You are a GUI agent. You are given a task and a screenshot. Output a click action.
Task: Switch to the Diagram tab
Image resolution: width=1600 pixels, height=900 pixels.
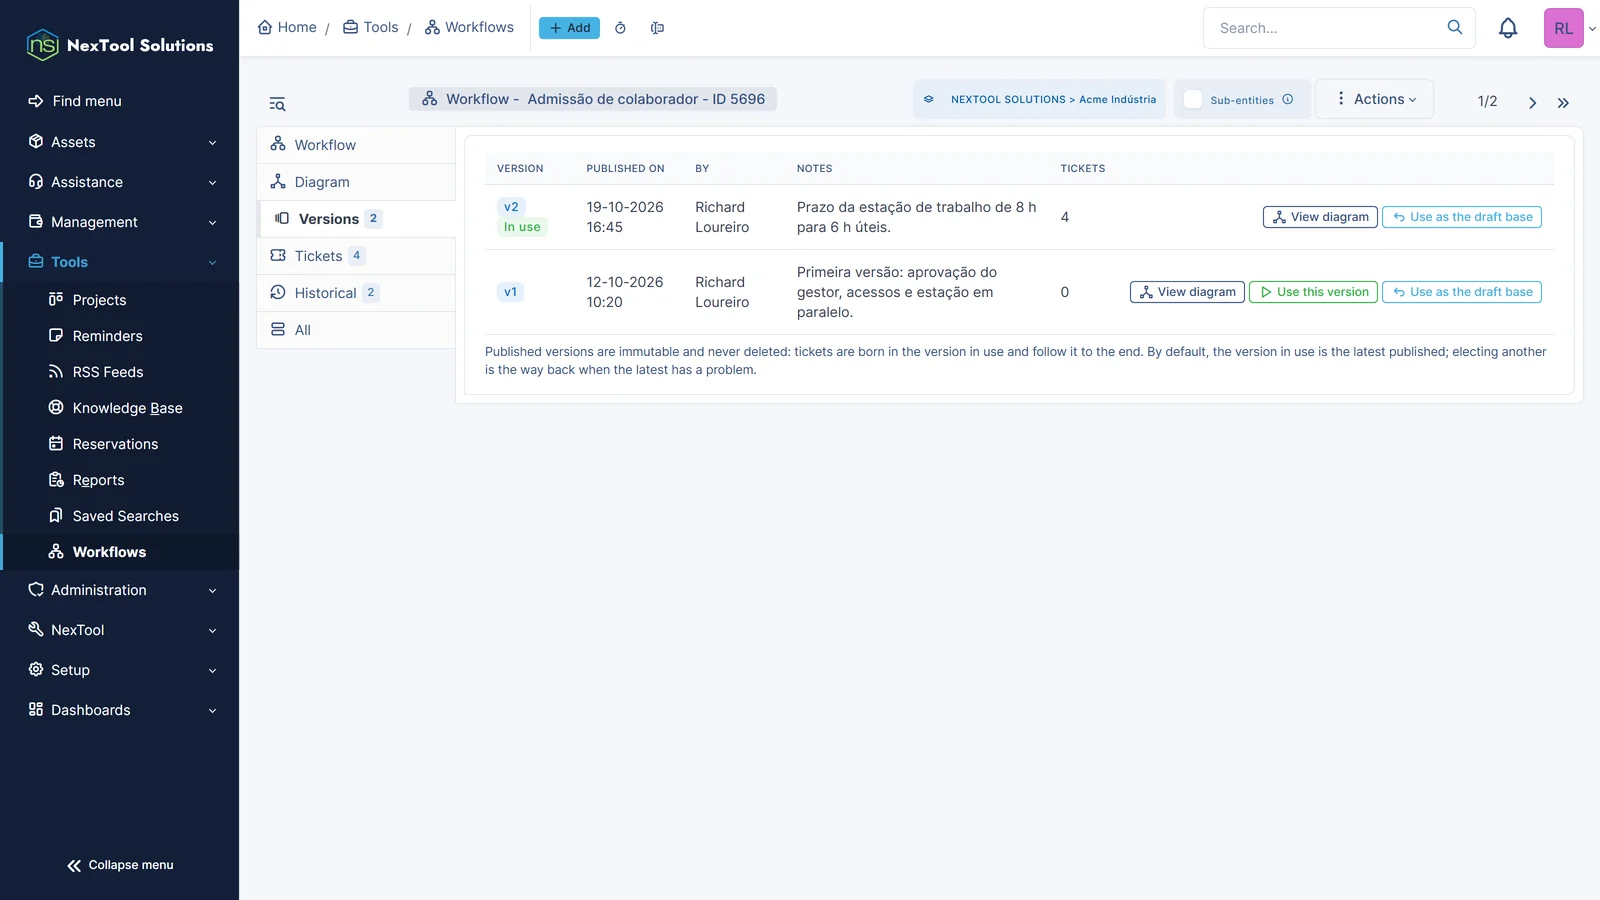[356, 182]
